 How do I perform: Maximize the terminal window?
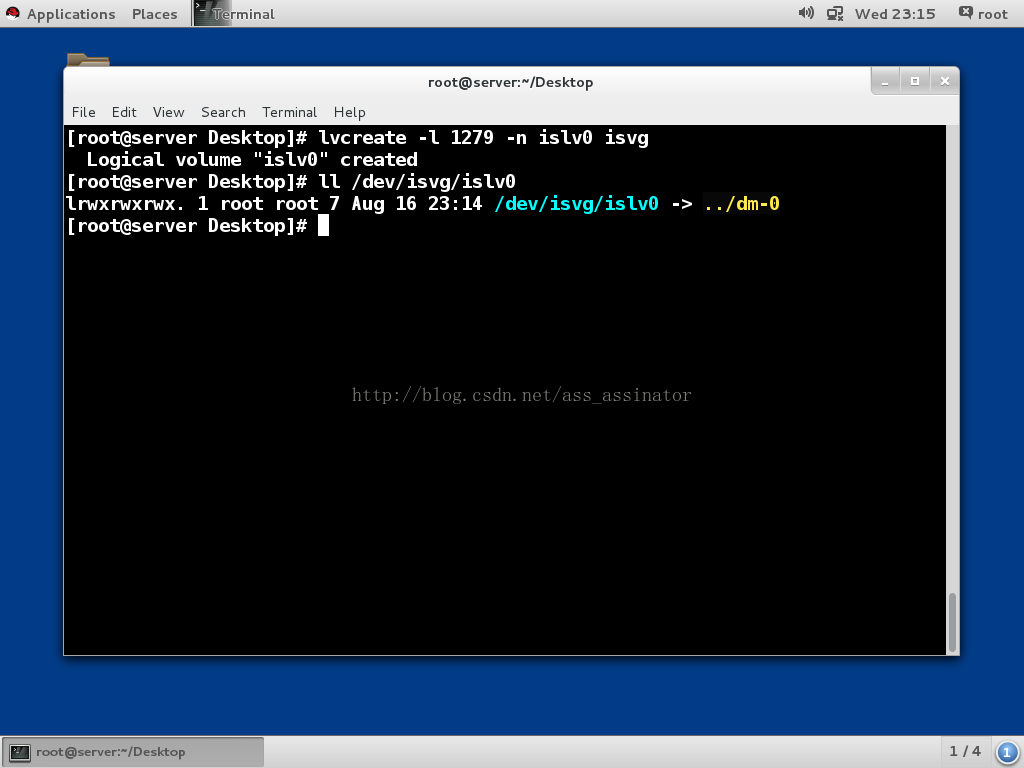pos(915,82)
